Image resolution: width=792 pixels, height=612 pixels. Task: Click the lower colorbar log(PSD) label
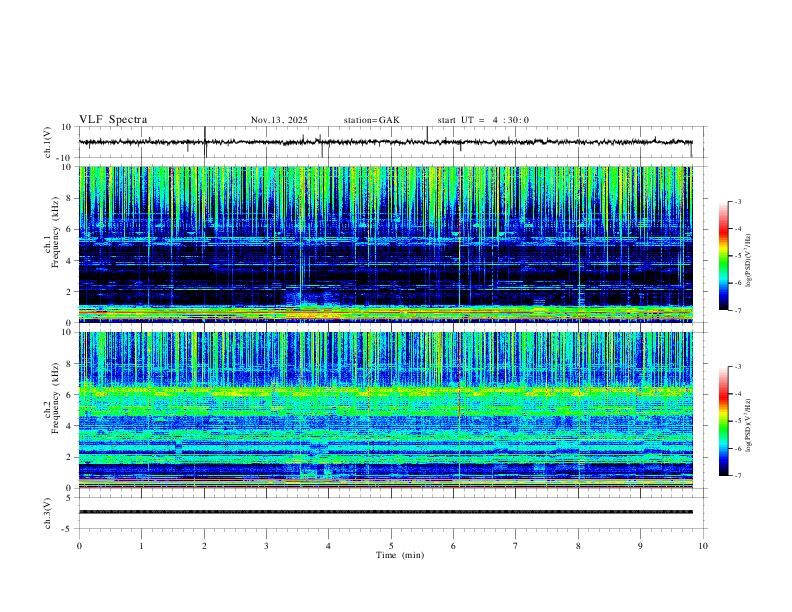pos(748,425)
